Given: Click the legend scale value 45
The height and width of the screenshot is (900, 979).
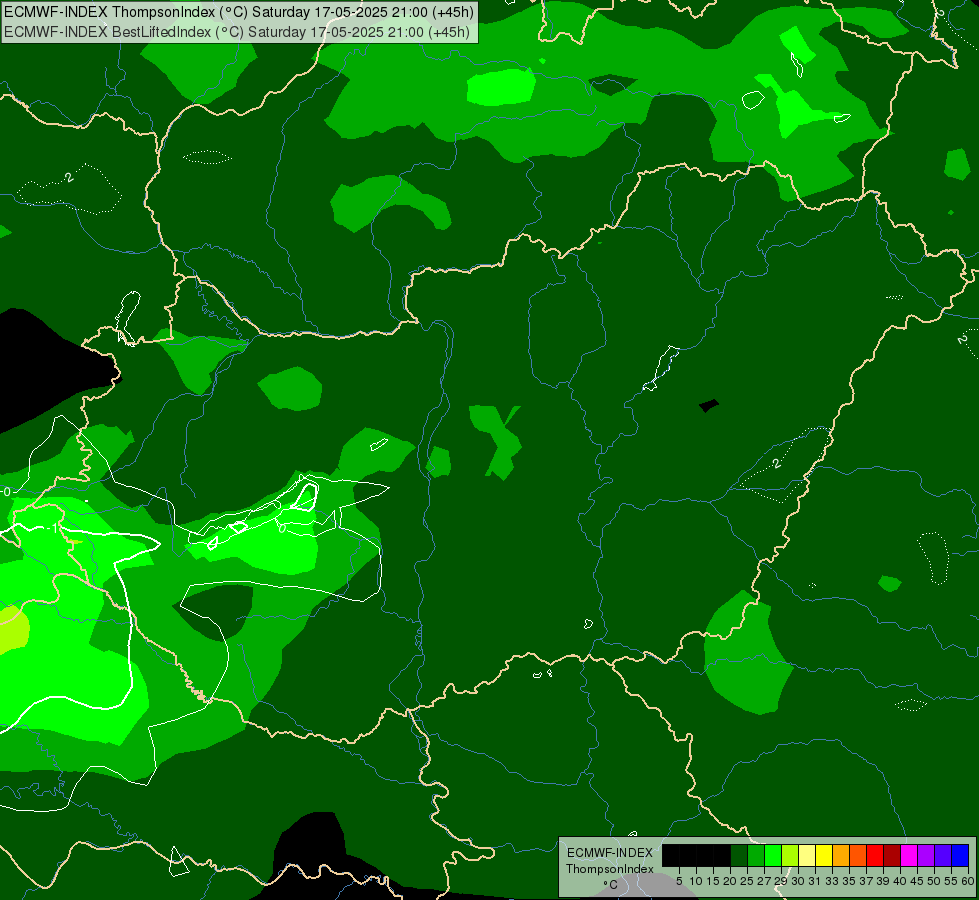Looking at the screenshot, I should tap(917, 881).
